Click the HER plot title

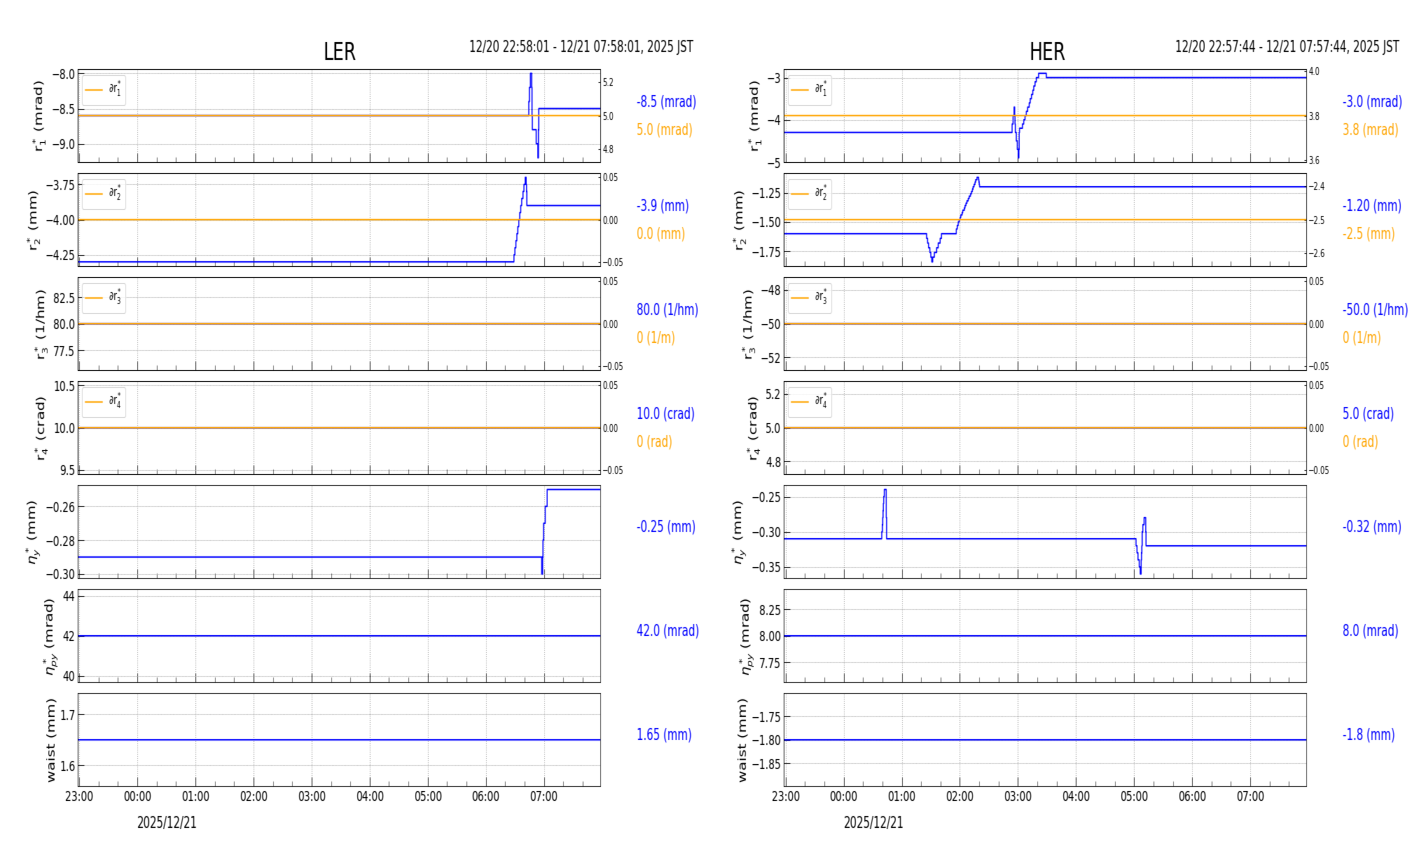coord(1047,52)
